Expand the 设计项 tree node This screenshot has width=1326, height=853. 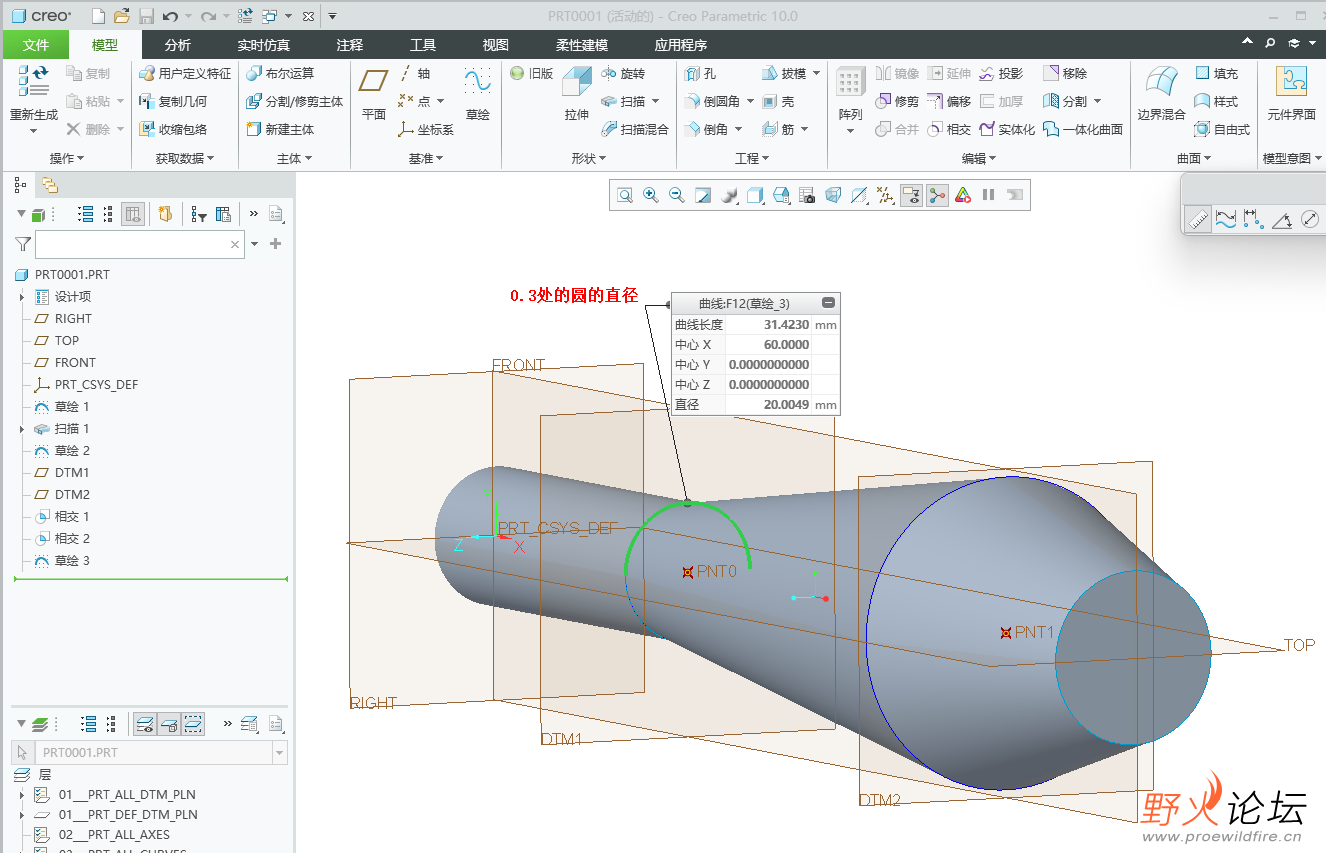22,297
